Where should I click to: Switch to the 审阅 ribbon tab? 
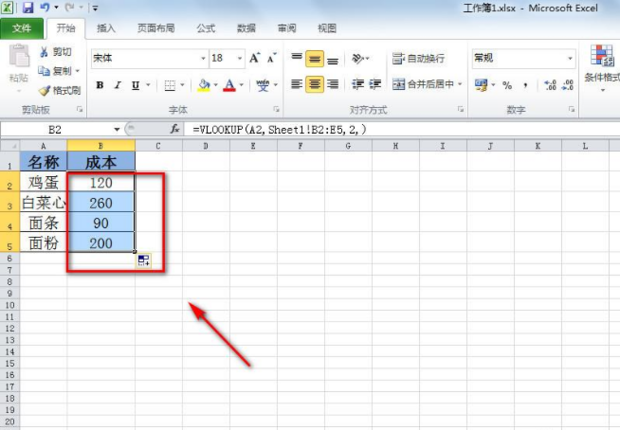coord(287,28)
